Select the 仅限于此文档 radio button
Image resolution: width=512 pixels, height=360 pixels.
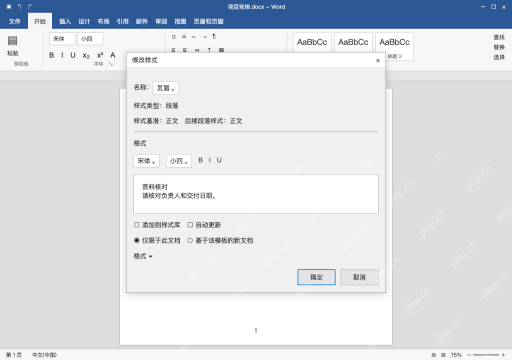[137, 240]
